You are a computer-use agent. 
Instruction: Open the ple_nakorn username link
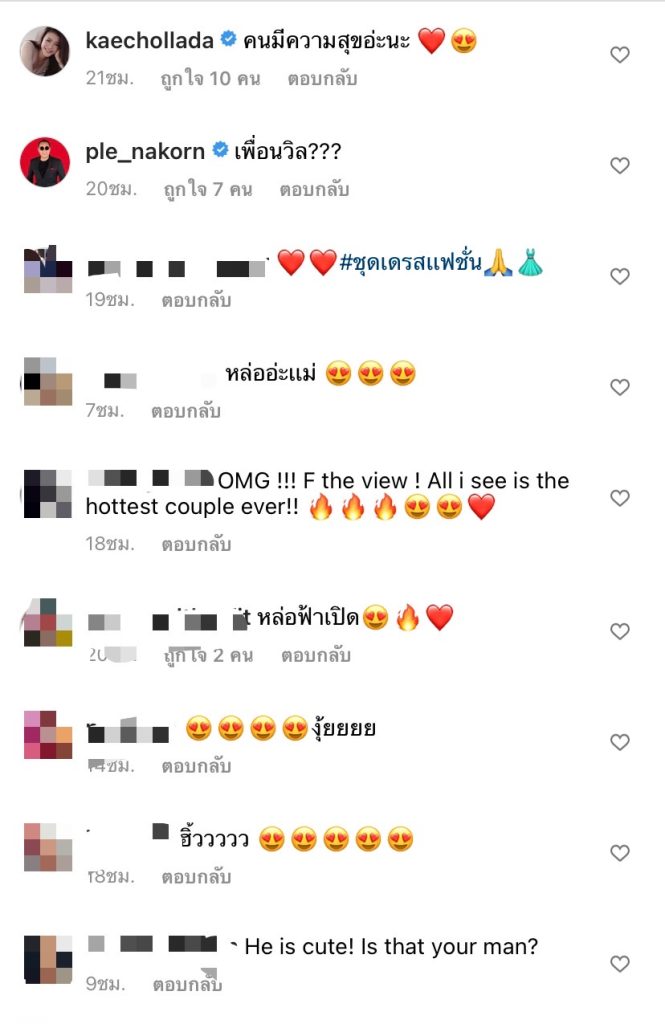click(145, 152)
